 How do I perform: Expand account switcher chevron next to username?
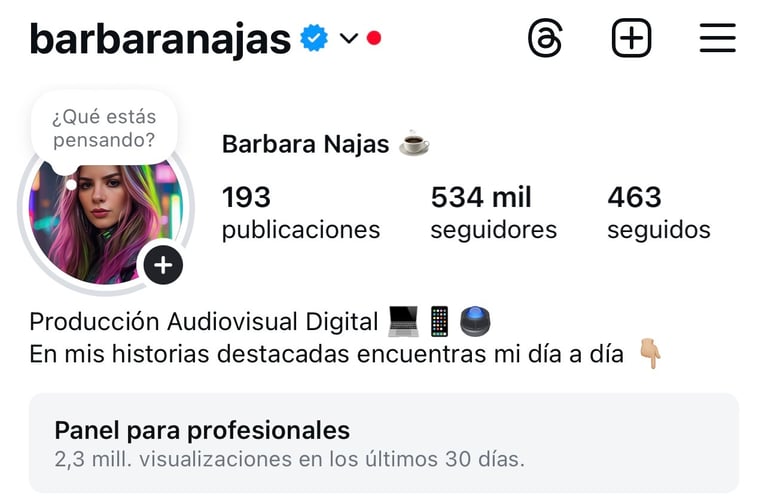[x=349, y=38]
